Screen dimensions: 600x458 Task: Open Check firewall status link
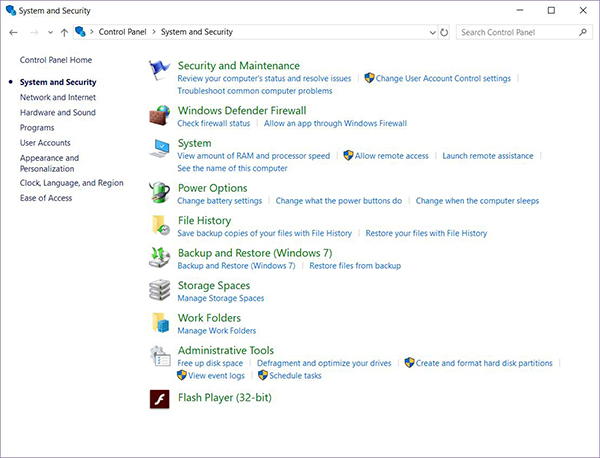[213, 123]
